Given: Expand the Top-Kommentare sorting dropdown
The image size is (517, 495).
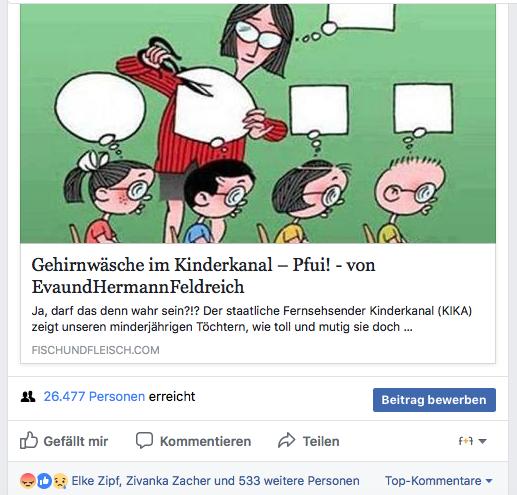Looking at the screenshot, I should pos(439,481).
